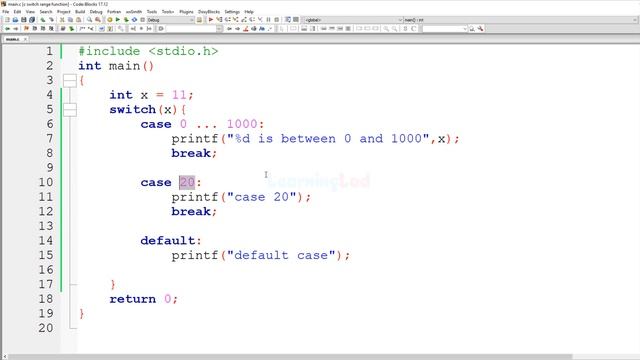This screenshot has height=360, width=640.
Task: Click the zoom in magnifier icon
Action: (x=385, y=29)
